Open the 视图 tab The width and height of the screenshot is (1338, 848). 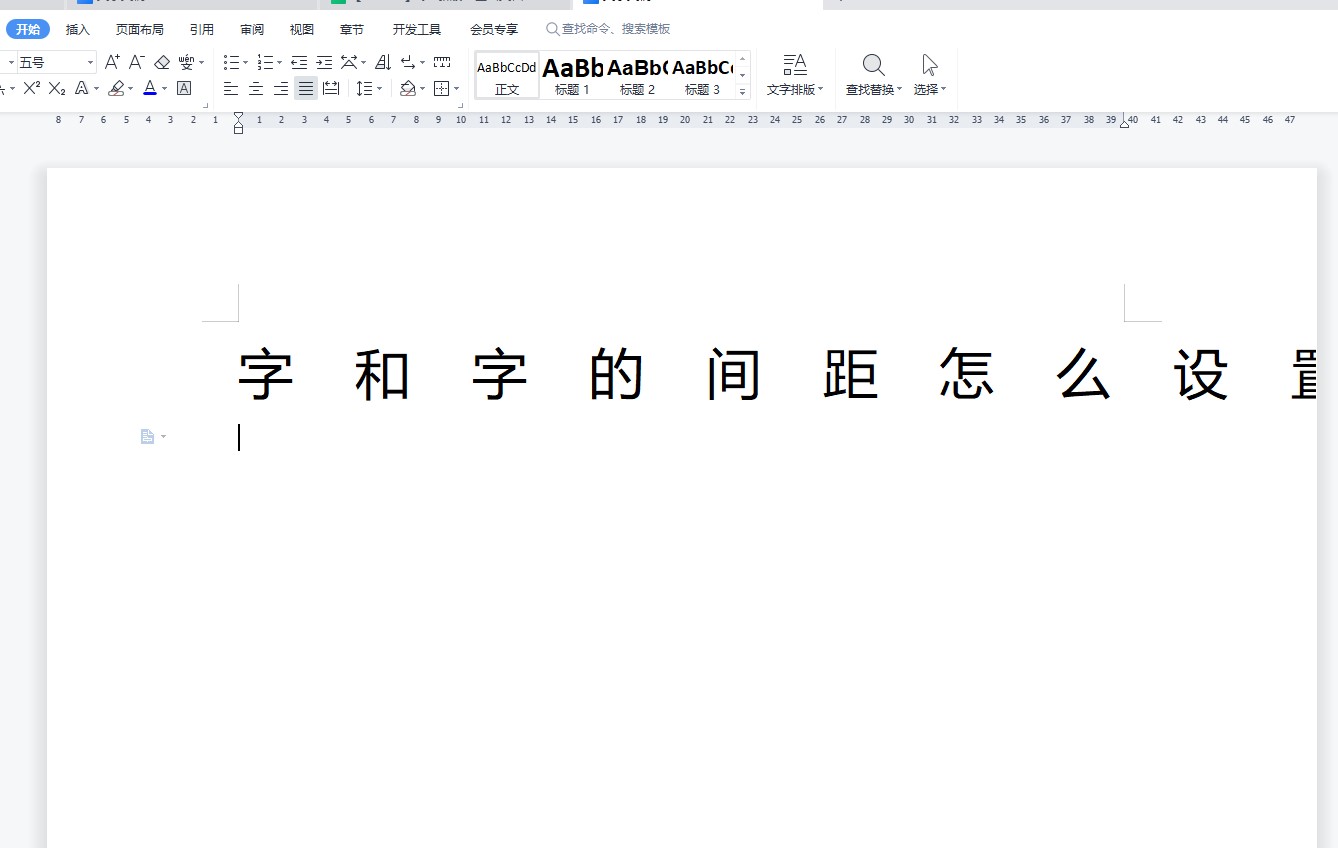point(302,29)
